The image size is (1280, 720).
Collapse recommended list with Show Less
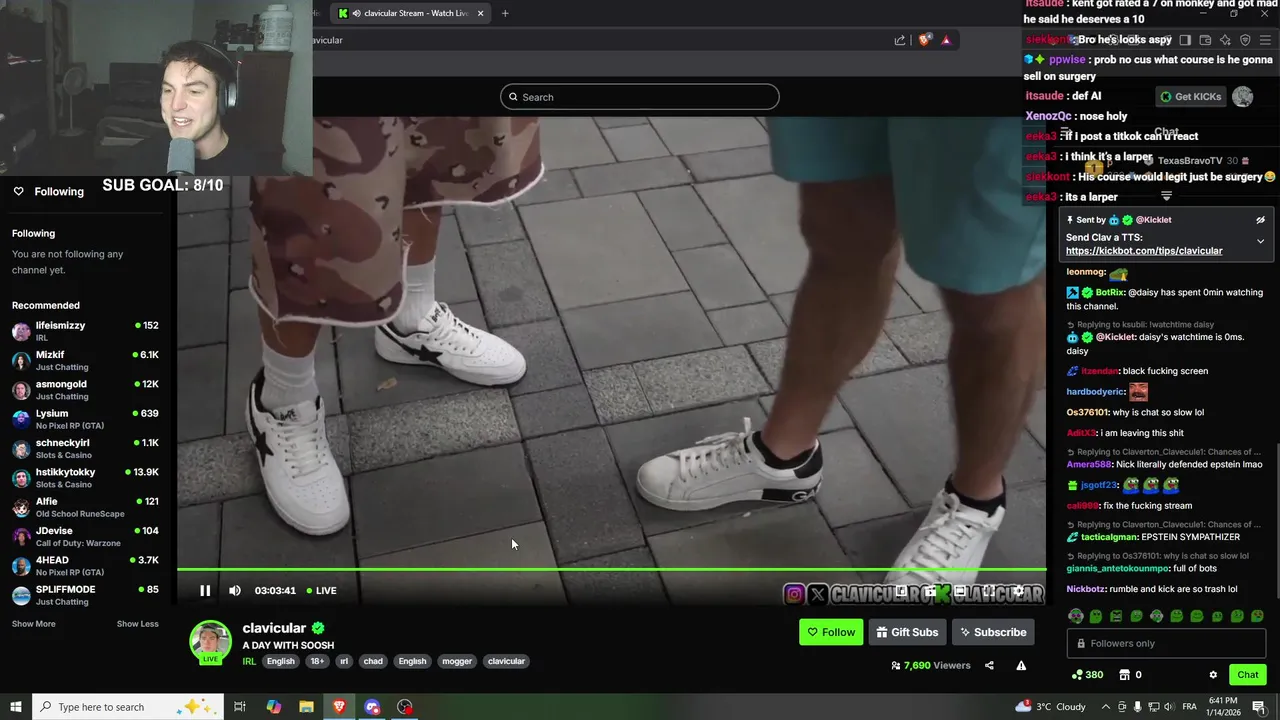tap(137, 624)
